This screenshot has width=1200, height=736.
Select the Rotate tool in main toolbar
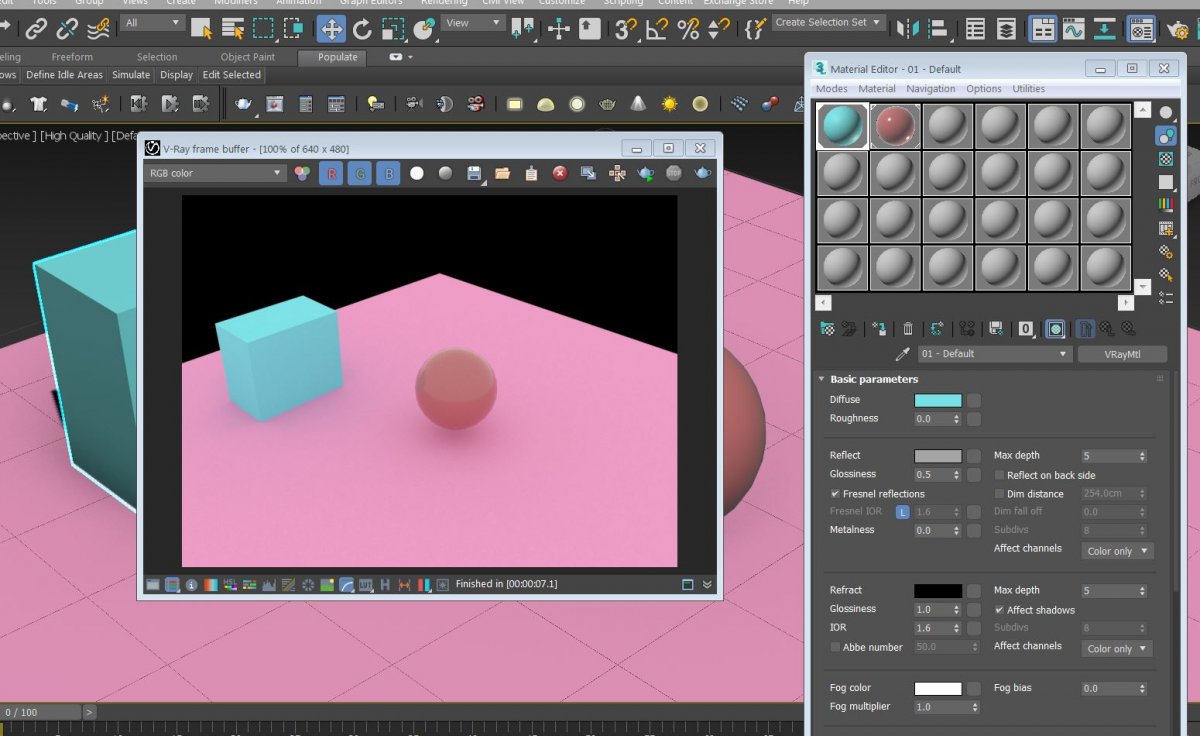[362, 28]
